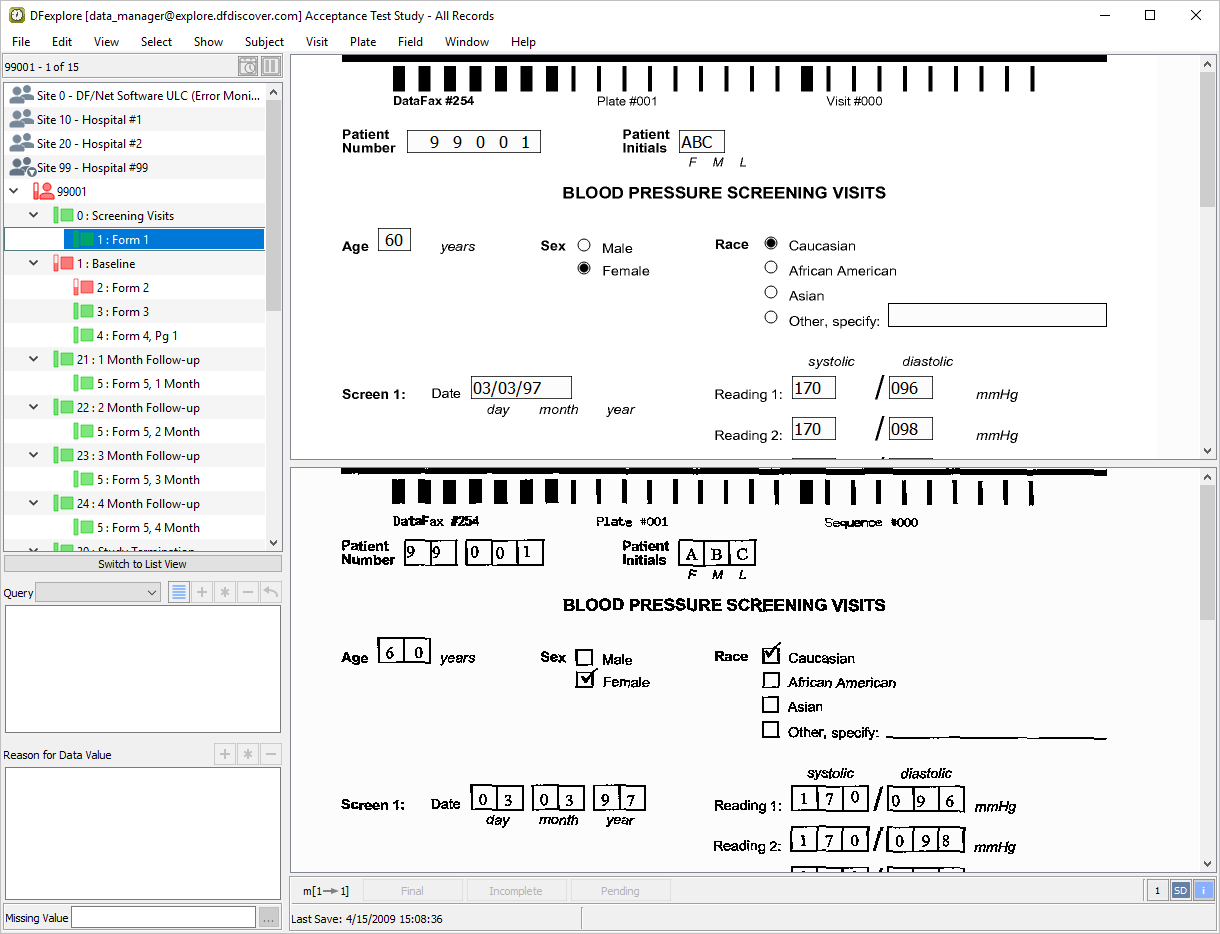Click the Site 10 - Hospital #1 group icon

tap(21, 120)
